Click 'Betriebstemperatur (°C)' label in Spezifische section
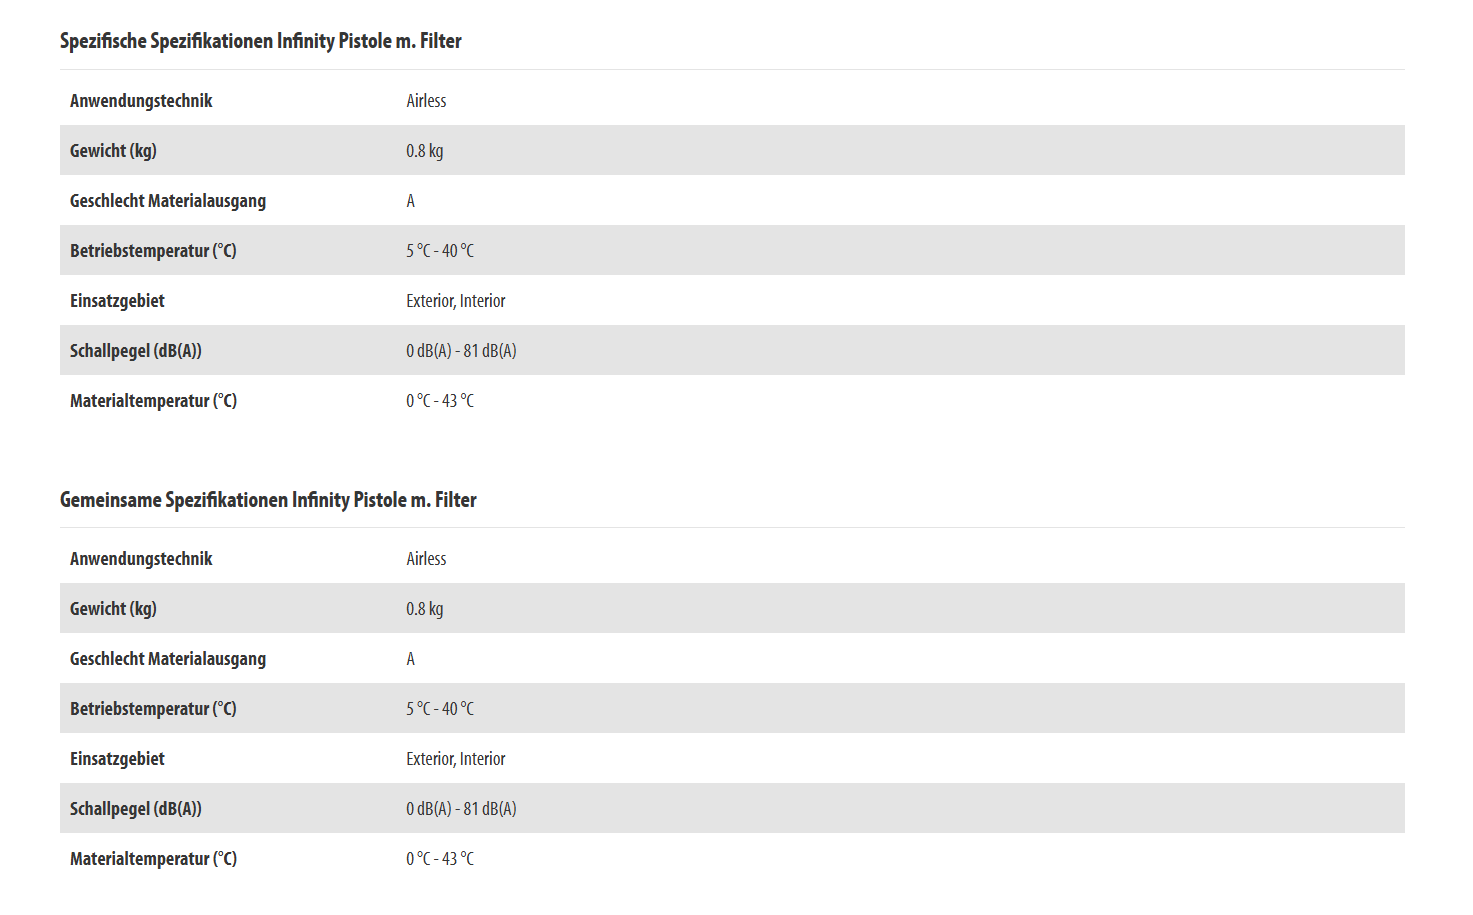1473x915 pixels. coord(153,250)
